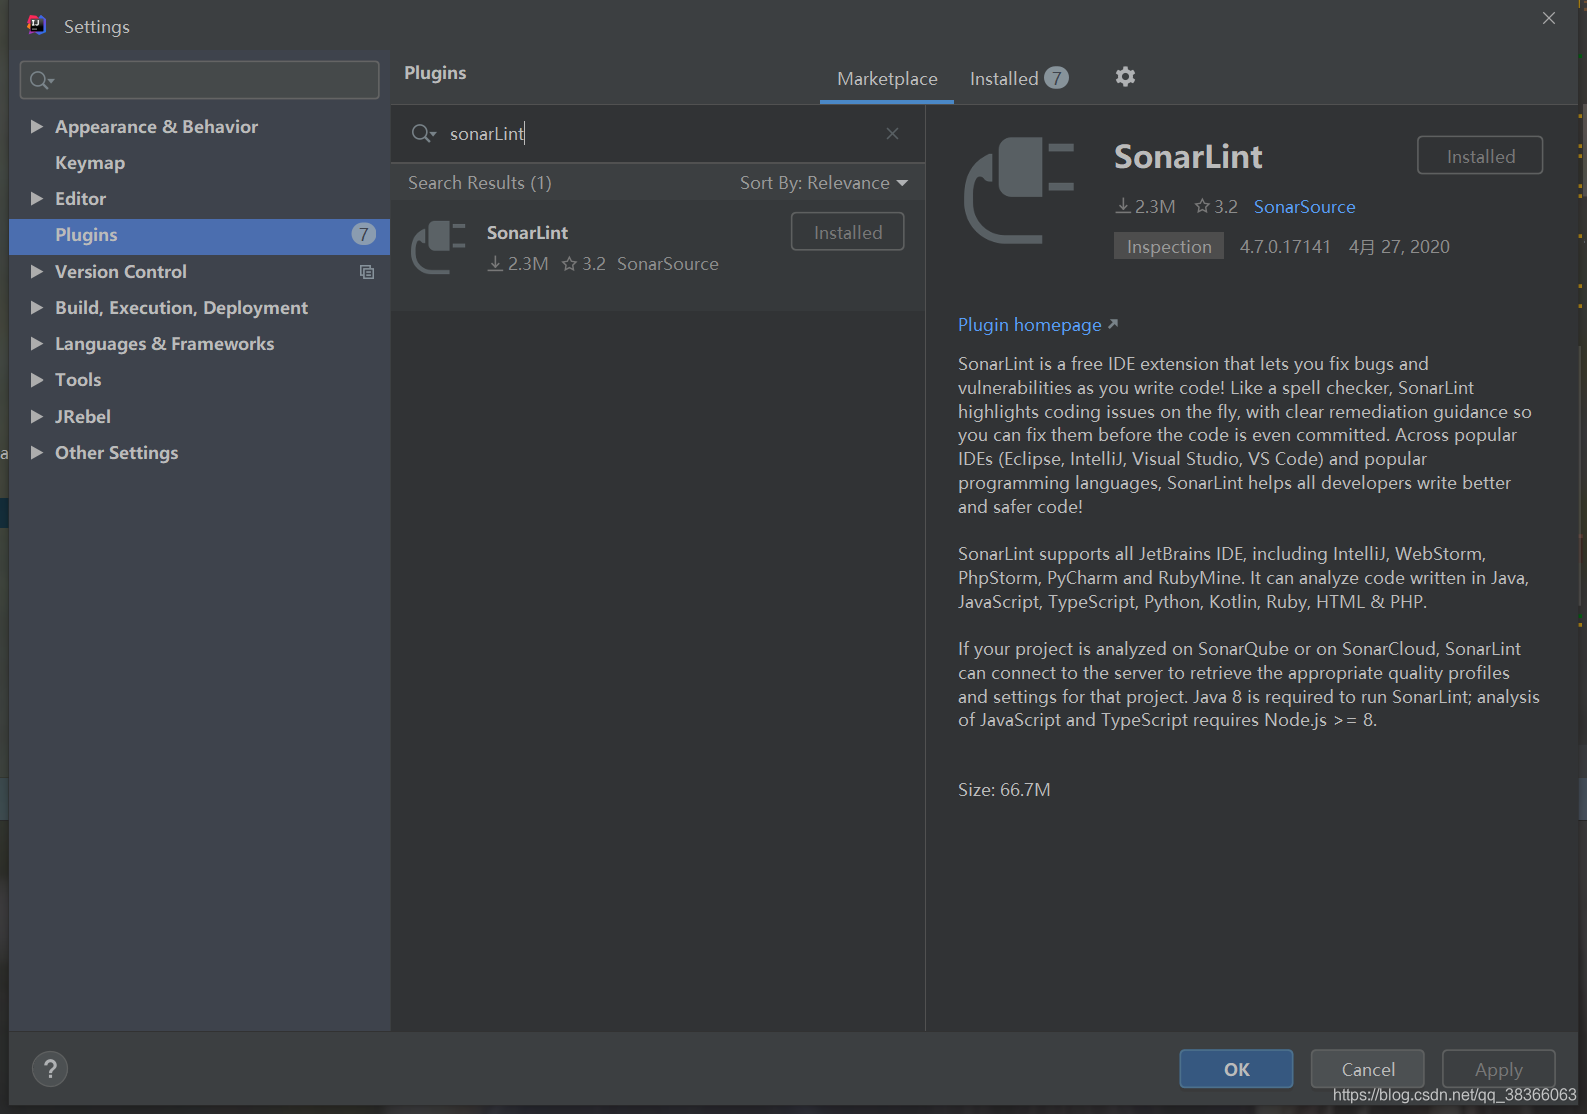The image size is (1587, 1114).
Task: Click the Other Settings label
Action: point(116,453)
